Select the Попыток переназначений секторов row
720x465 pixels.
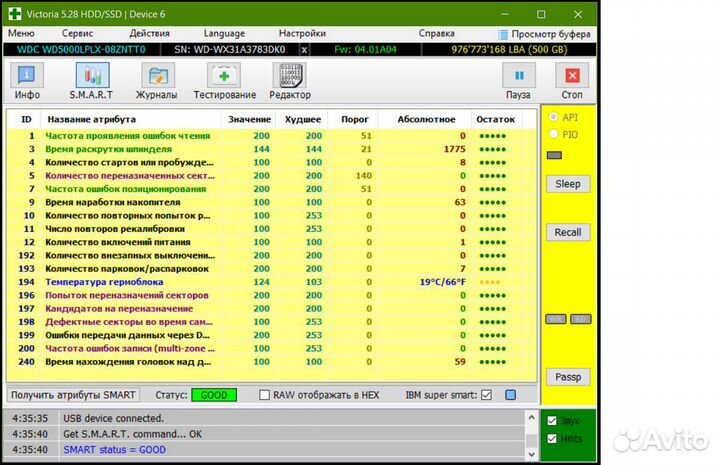pos(271,296)
